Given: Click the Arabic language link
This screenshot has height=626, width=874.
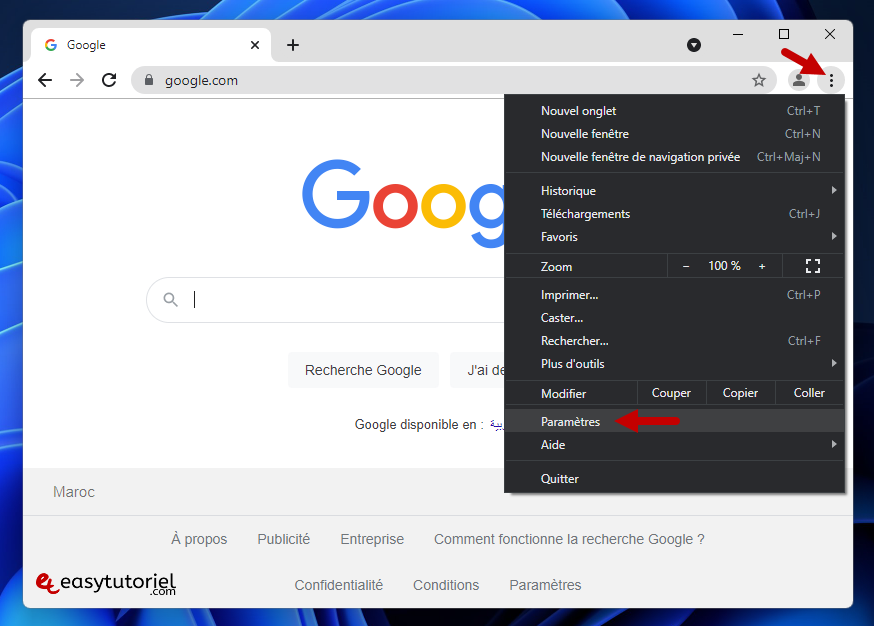Looking at the screenshot, I should point(497,425).
